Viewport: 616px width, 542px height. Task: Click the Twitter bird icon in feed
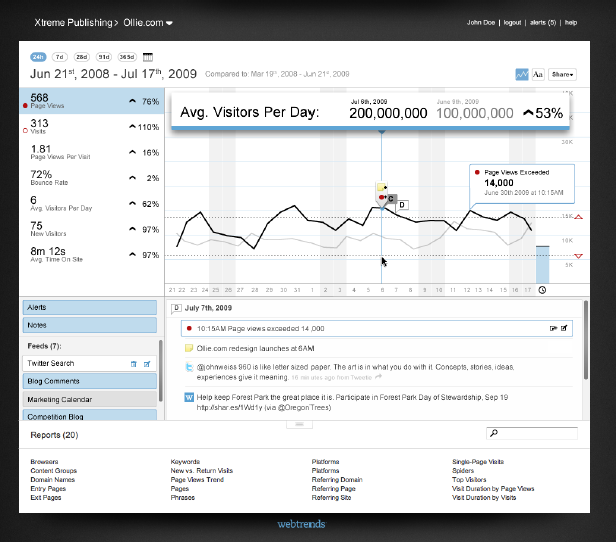point(189,367)
